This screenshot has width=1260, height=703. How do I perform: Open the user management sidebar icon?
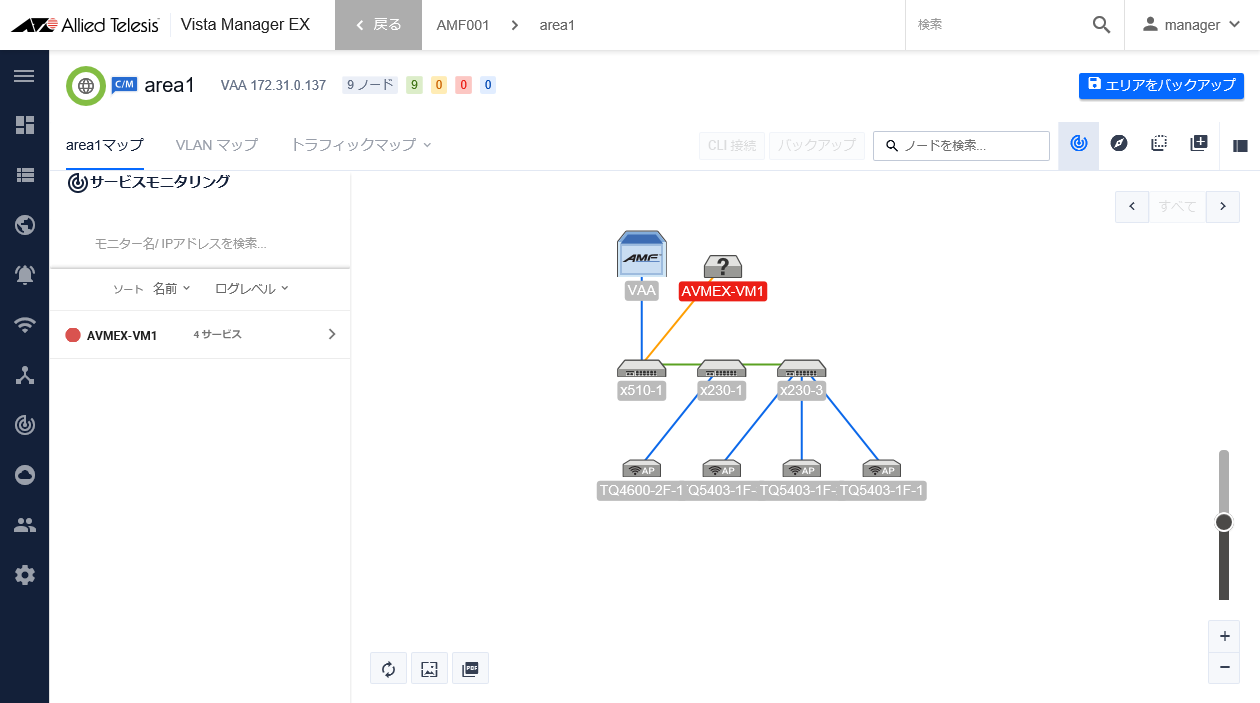(x=25, y=525)
